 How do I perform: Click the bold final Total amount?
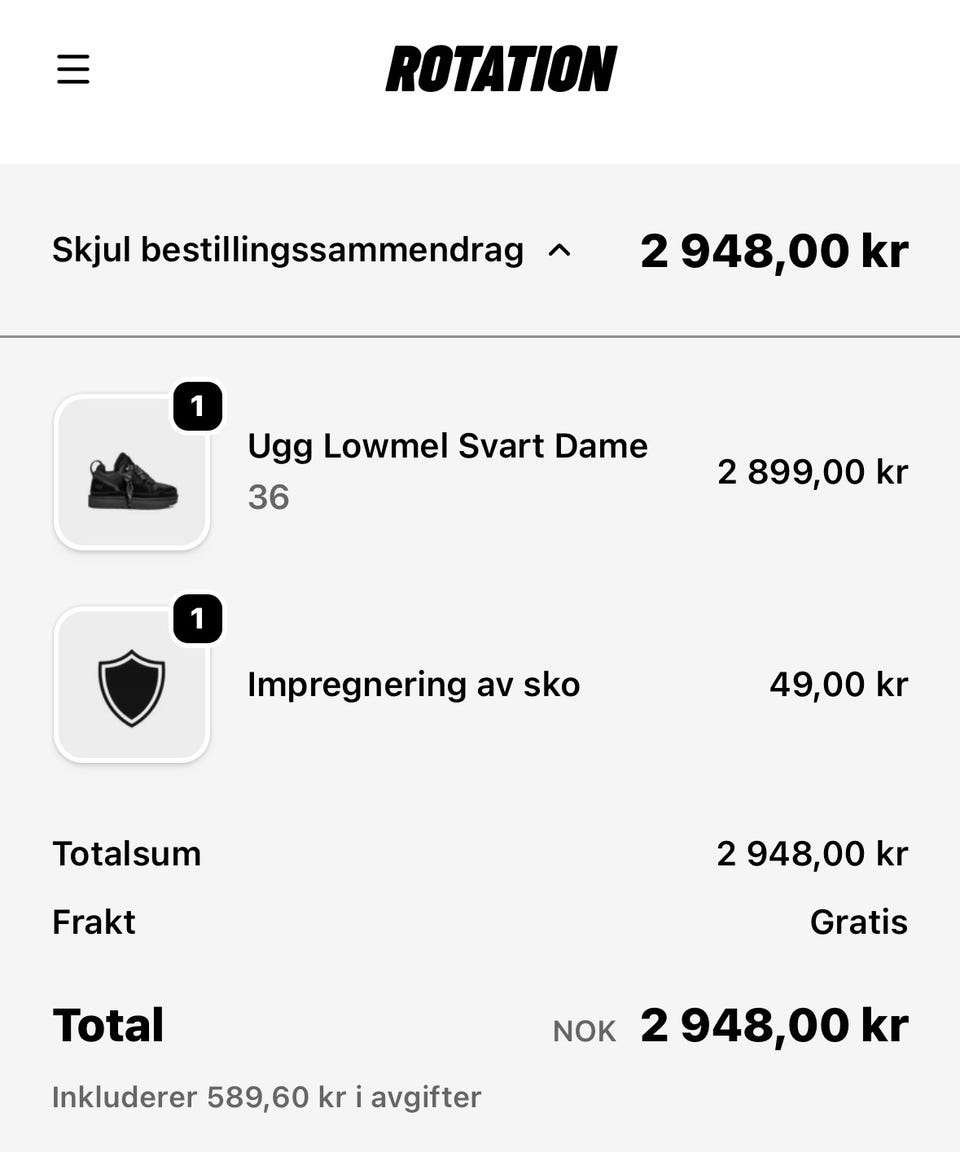click(x=774, y=1026)
